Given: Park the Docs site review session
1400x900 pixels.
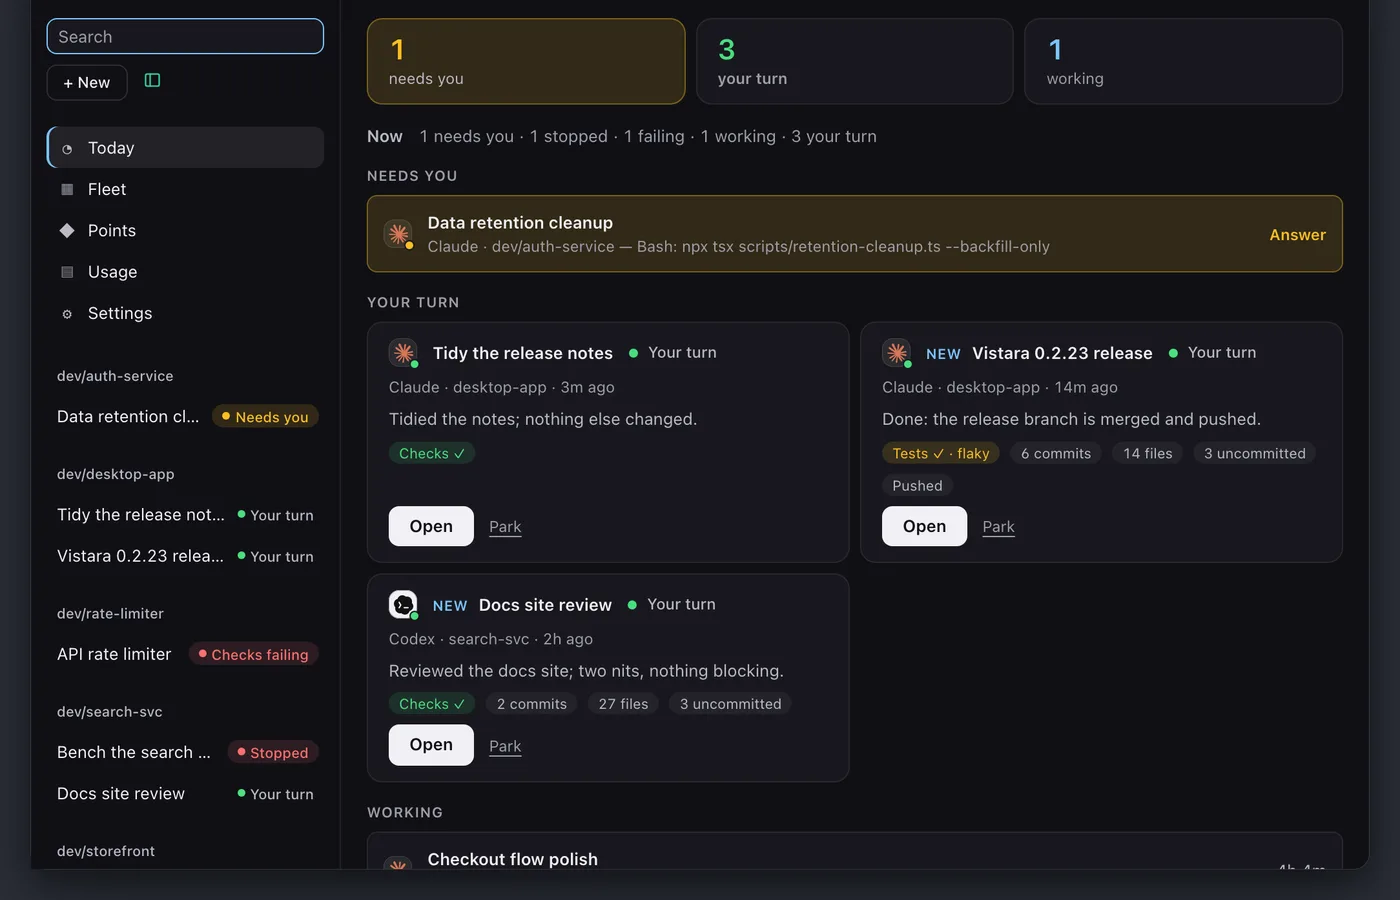Looking at the screenshot, I should [505, 746].
